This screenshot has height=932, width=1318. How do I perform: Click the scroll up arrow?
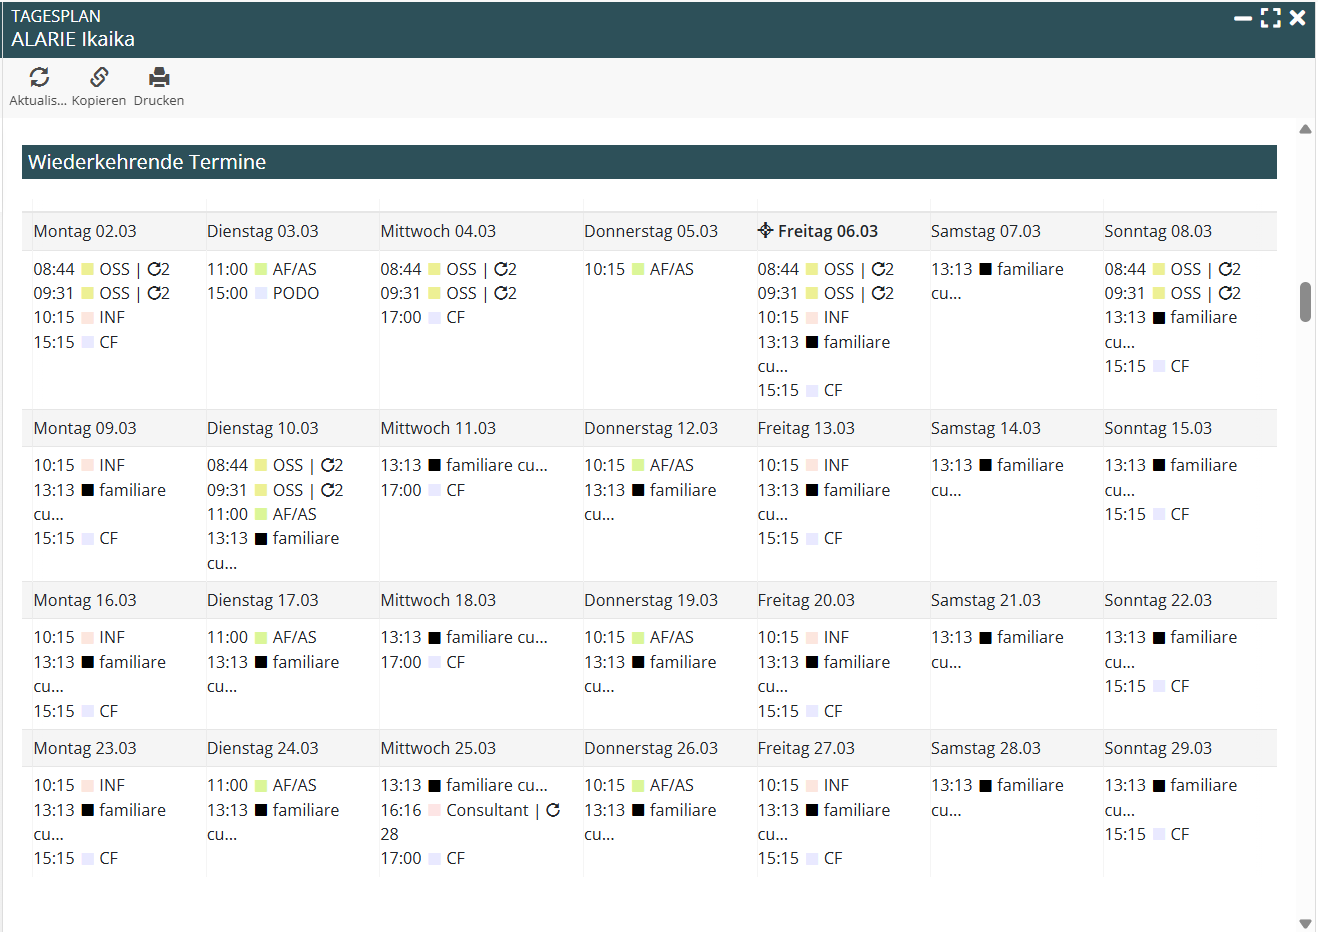(1305, 129)
